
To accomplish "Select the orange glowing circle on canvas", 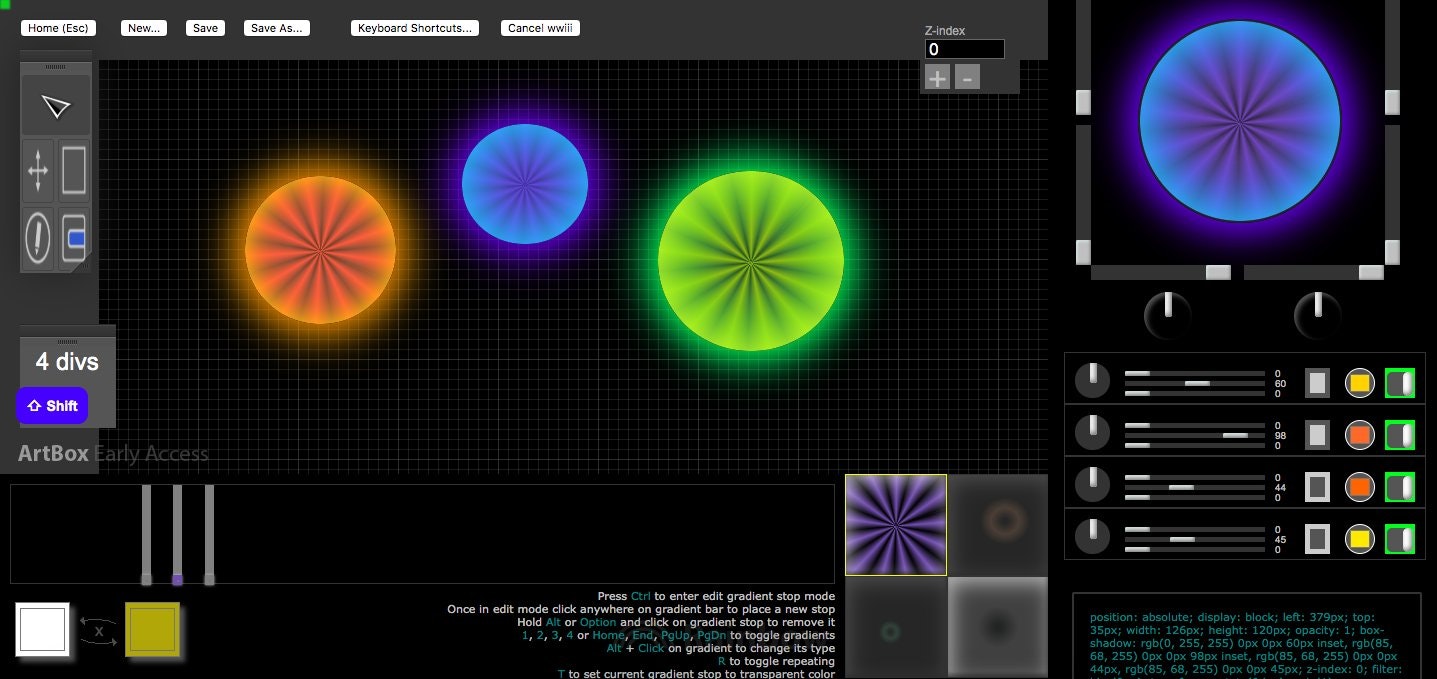I will pyautogui.click(x=320, y=249).
